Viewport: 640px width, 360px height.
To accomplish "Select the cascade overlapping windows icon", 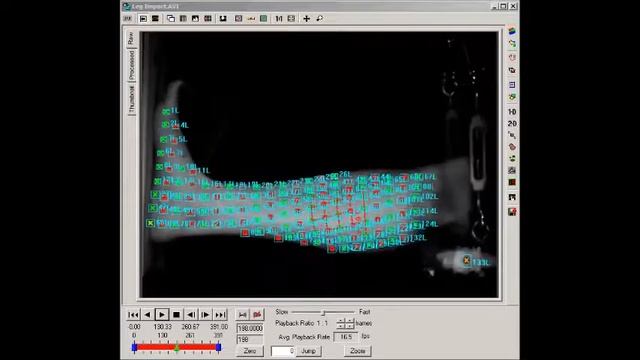I will [171, 19].
